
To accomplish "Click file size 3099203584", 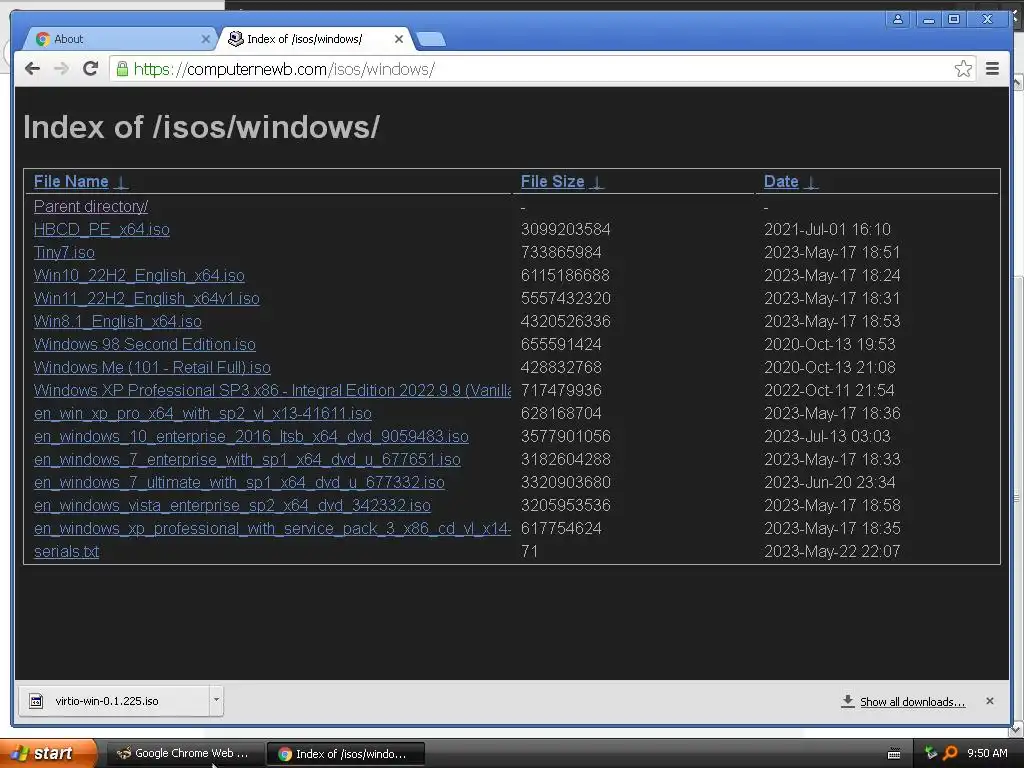I will (x=566, y=229).
